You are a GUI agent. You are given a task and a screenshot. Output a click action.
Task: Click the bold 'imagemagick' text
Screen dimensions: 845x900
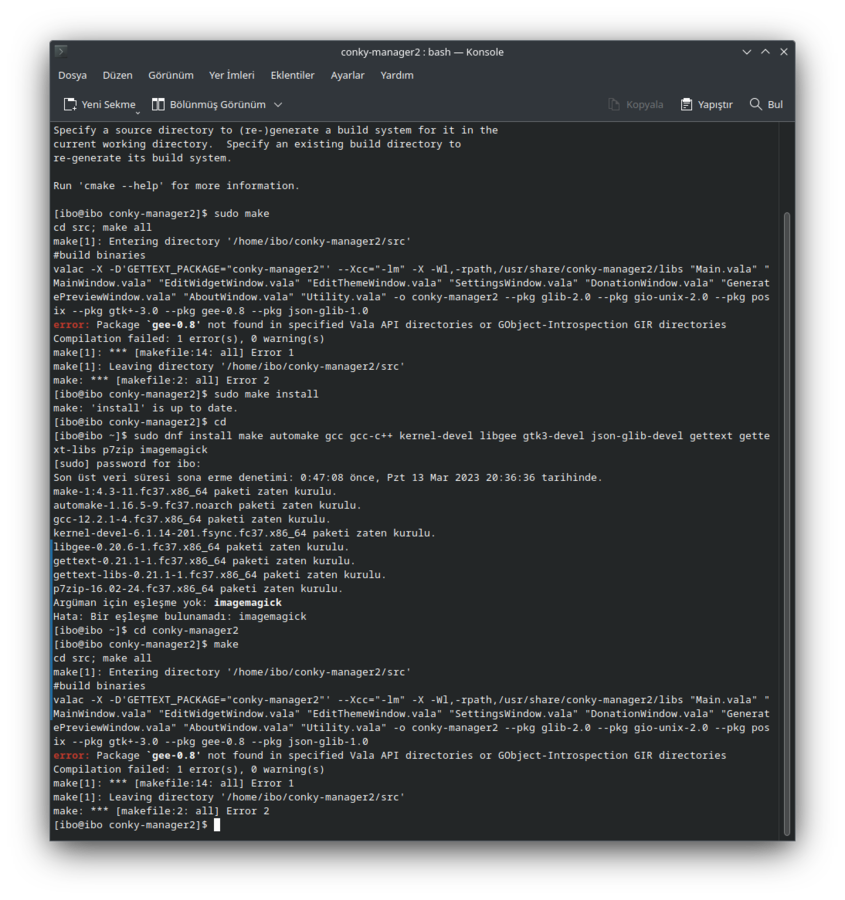point(248,603)
